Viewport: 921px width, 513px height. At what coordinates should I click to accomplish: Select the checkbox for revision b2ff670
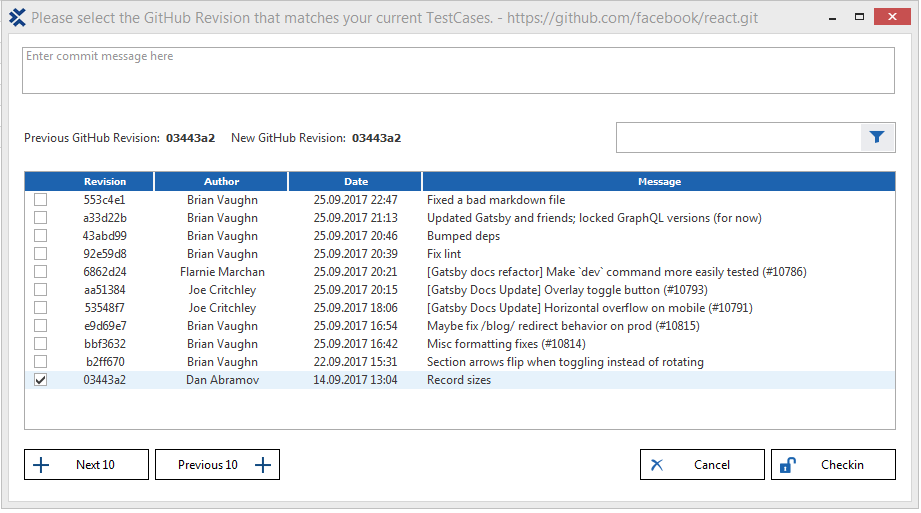coord(41,362)
